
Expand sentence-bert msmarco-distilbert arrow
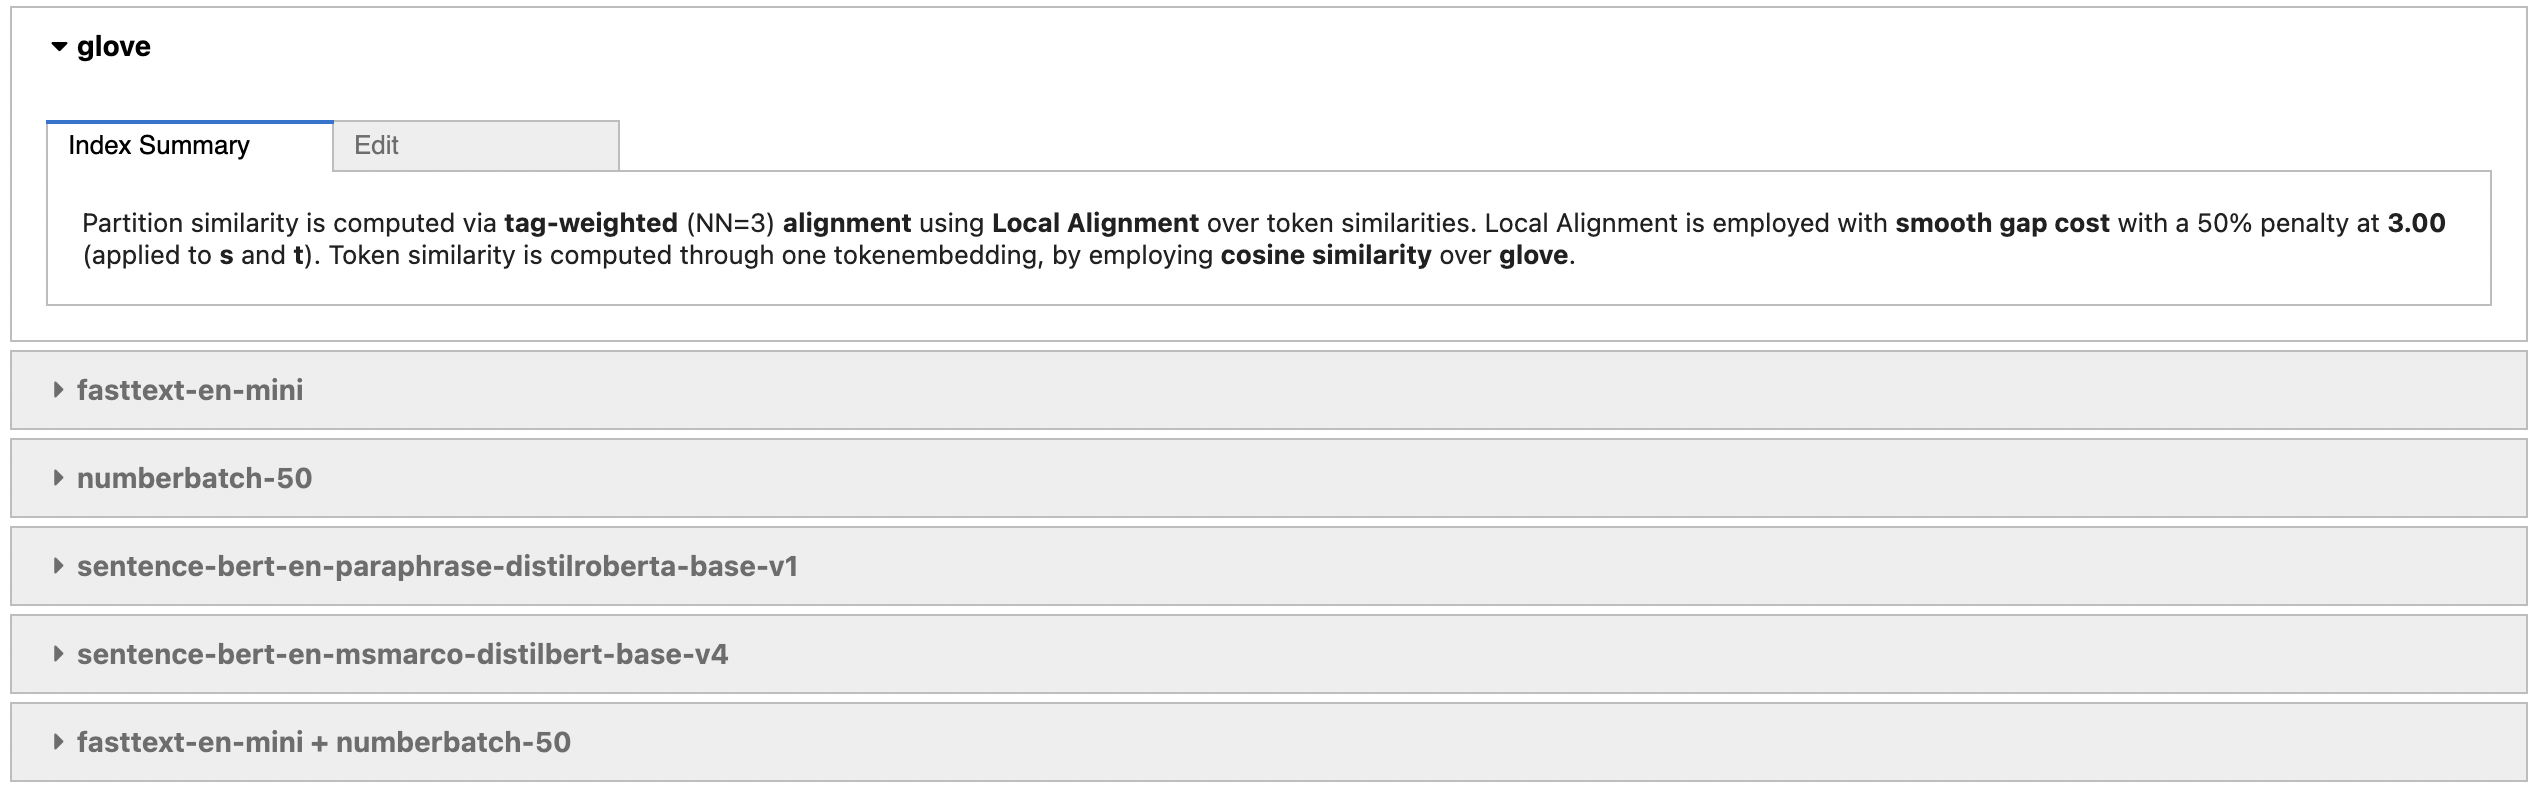point(58,654)
